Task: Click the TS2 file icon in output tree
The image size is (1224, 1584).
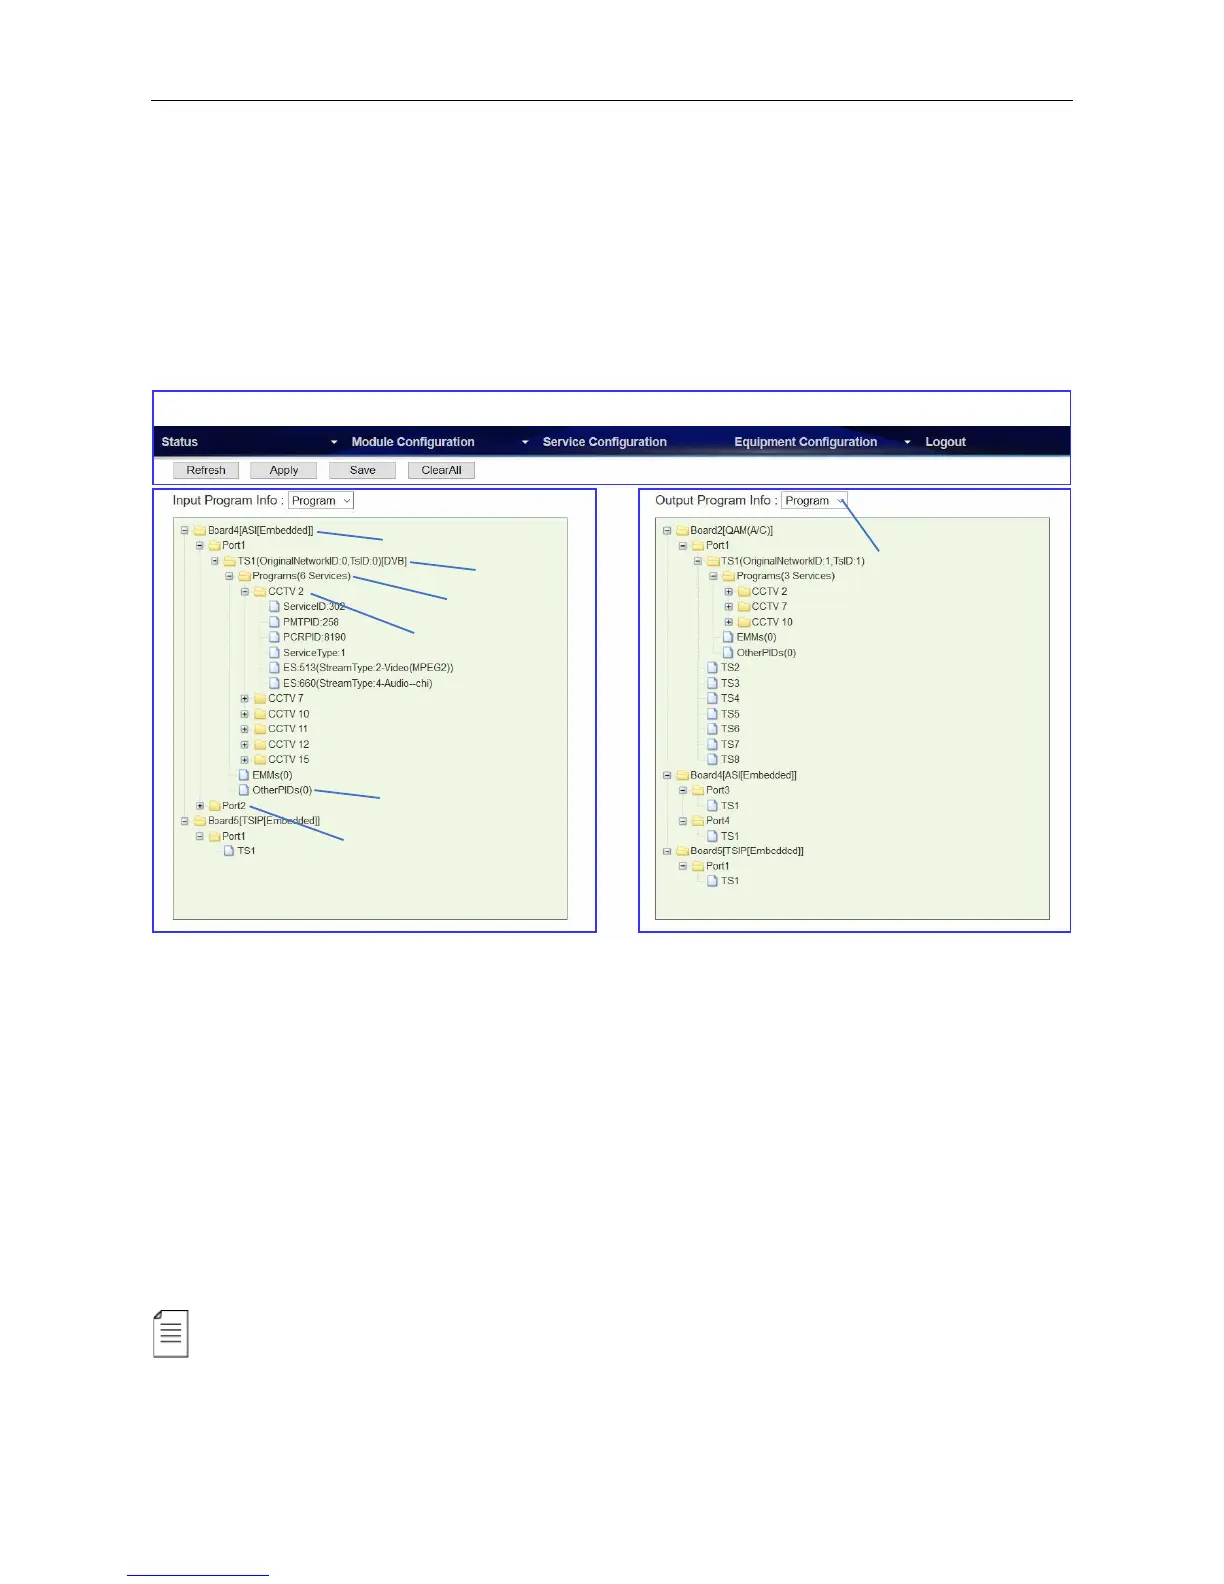Action: click(x=713, y=668)
